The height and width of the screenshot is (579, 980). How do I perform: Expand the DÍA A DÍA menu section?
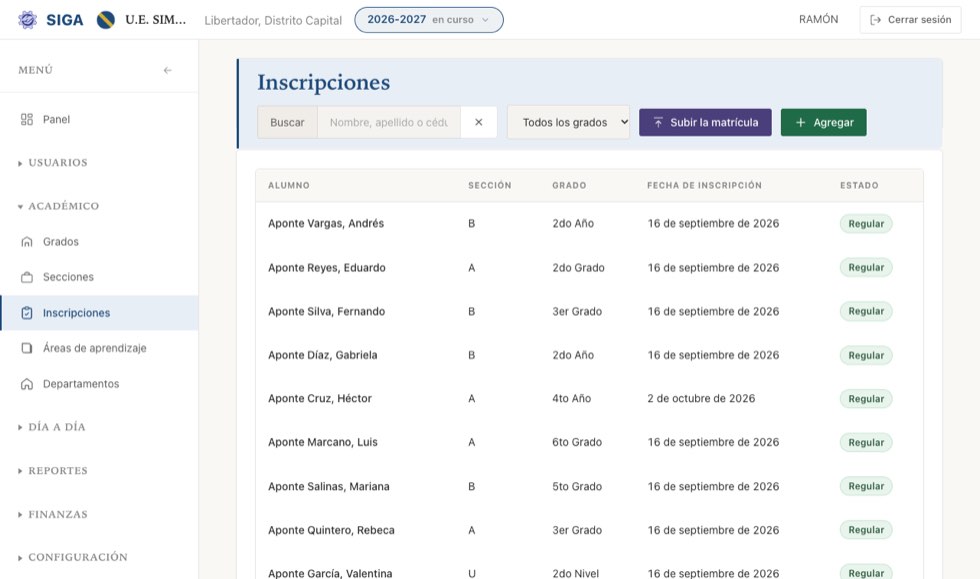(x=52, y=427)
